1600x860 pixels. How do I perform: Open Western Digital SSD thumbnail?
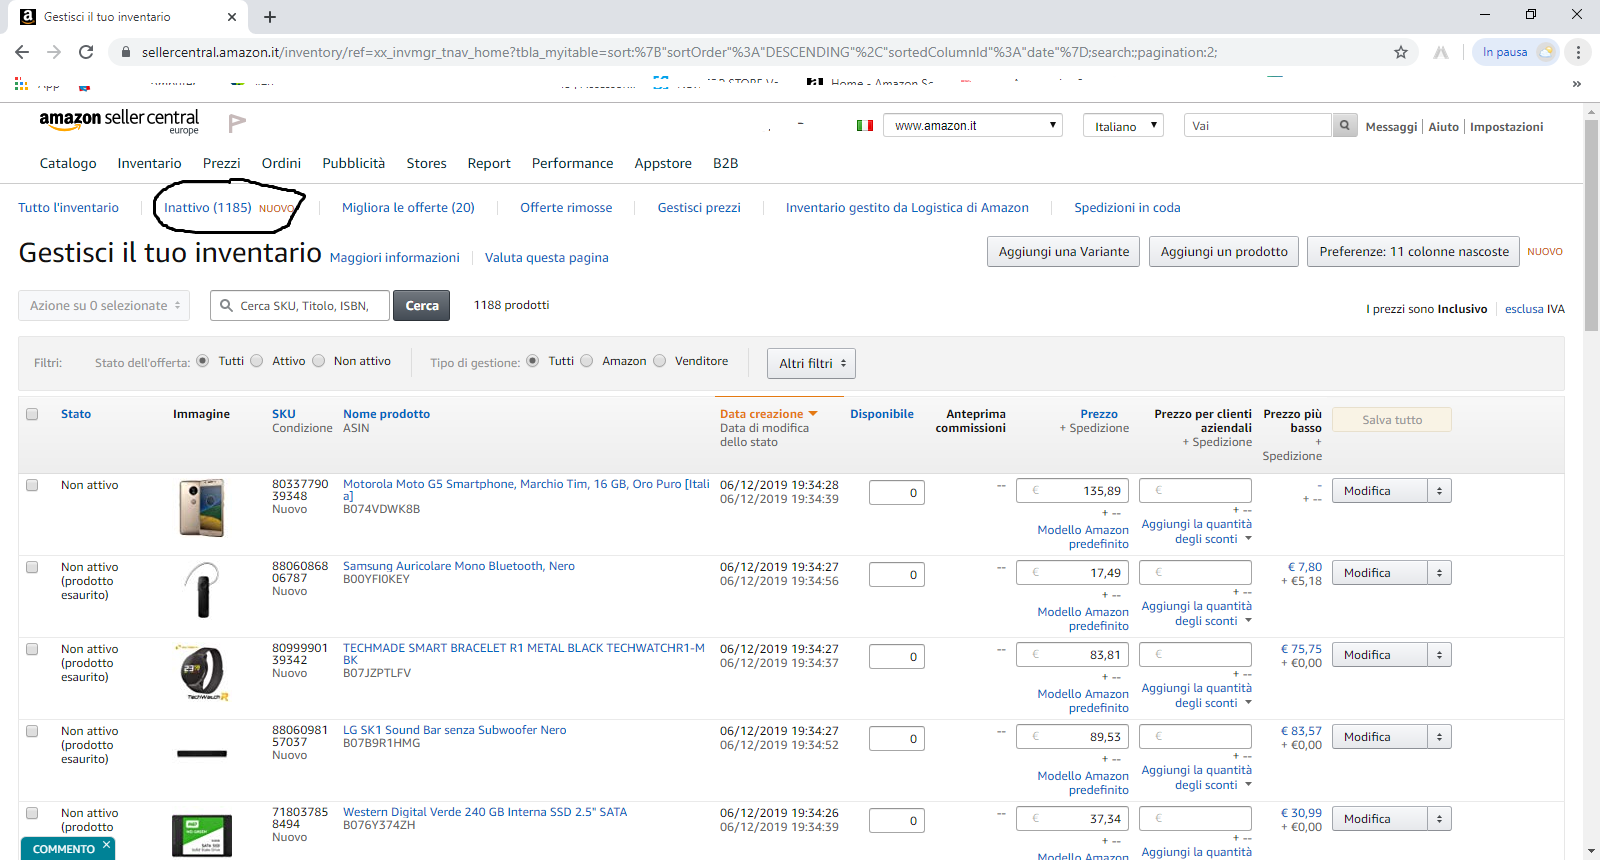point(201,835)
